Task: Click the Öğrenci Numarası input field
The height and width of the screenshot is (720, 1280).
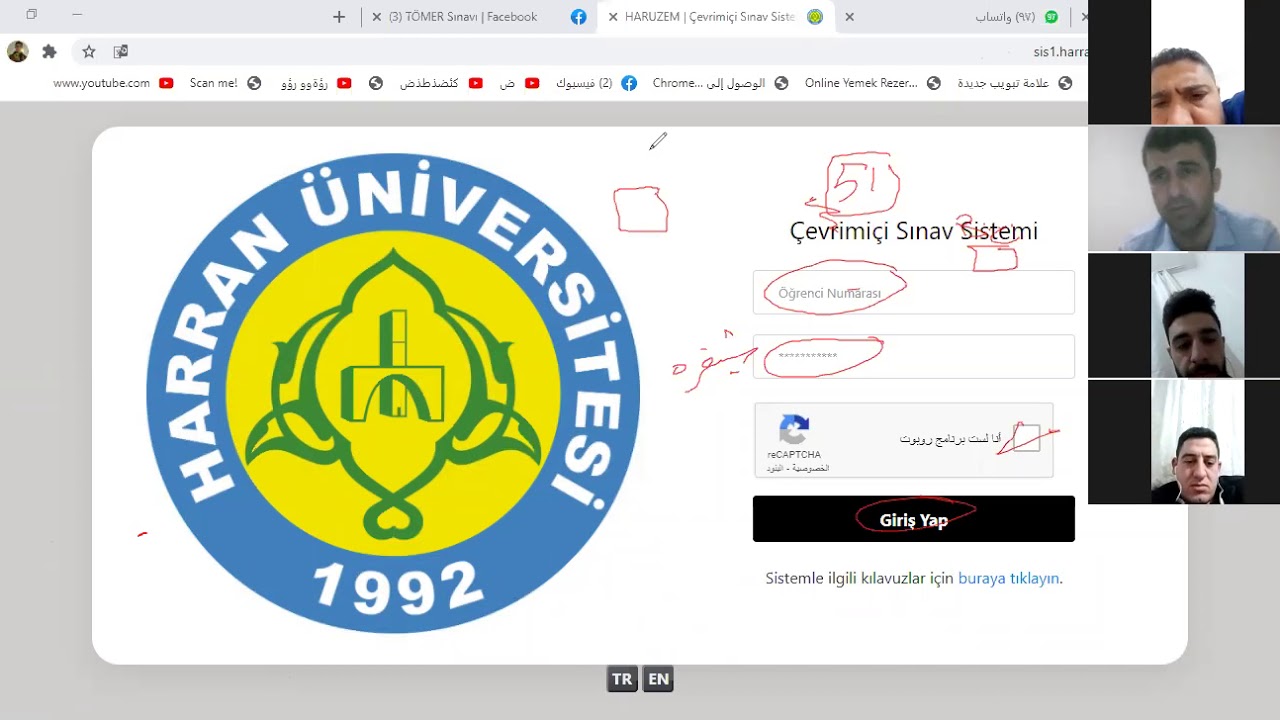Action: tap(913, 293)
